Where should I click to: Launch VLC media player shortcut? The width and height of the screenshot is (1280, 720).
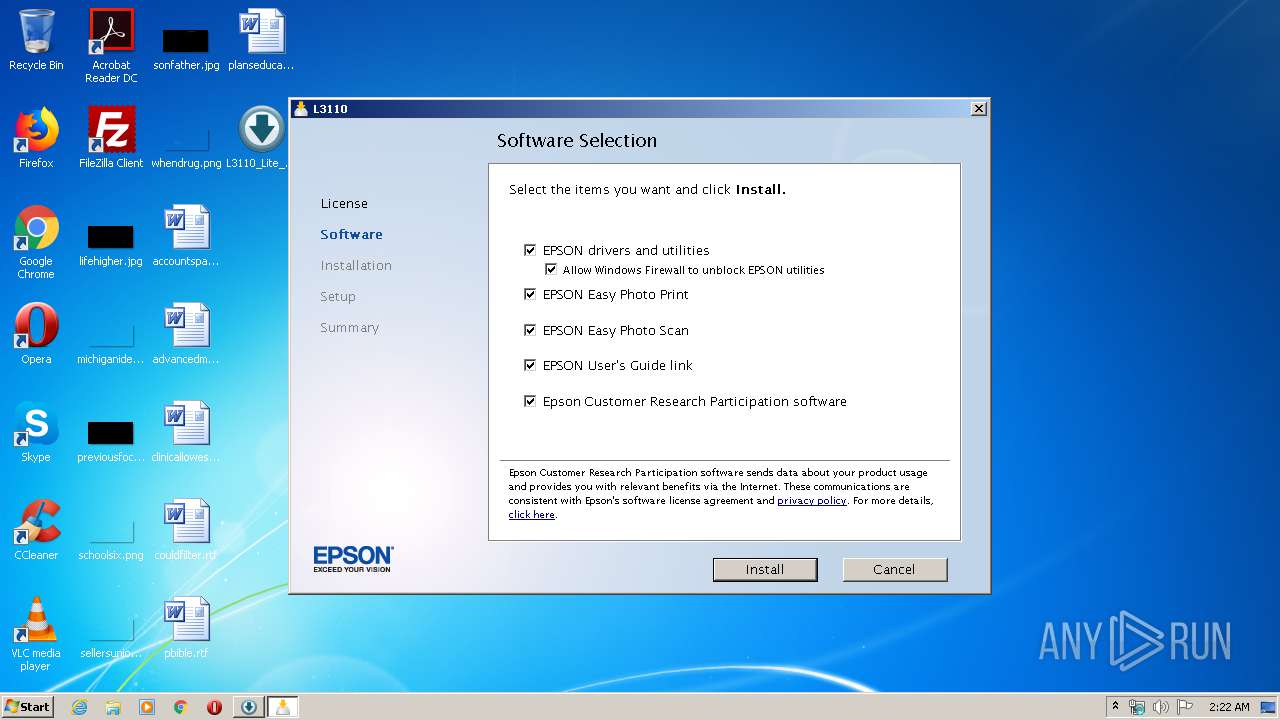(x=36, y=634)
